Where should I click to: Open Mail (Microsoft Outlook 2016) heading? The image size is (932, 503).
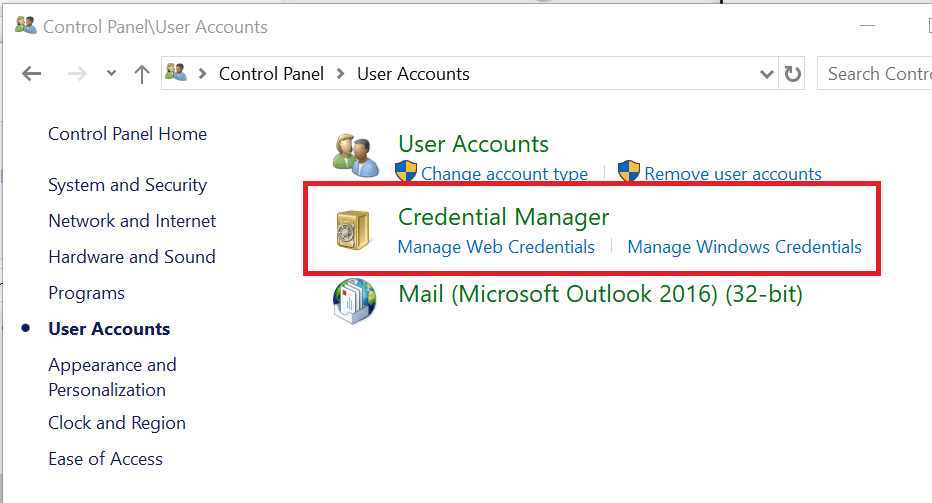600,294
